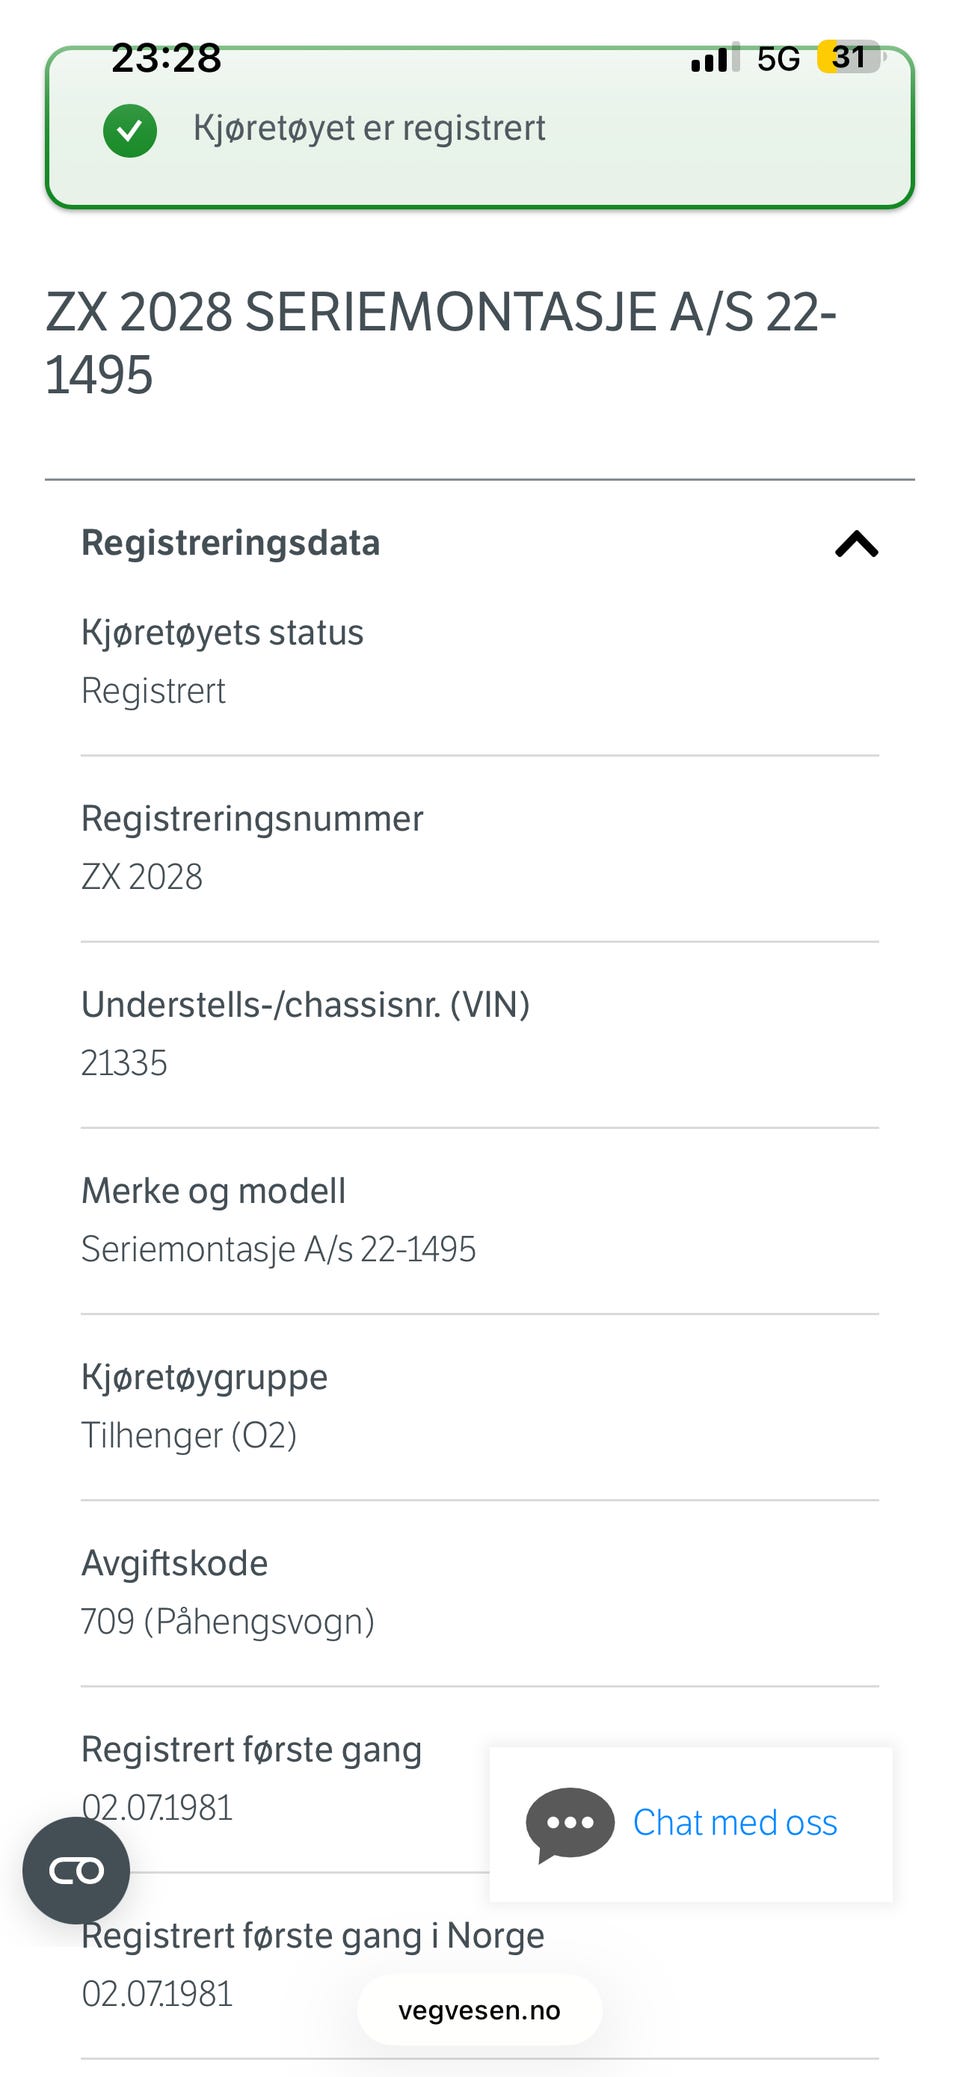Screen dimensions: 960x2077
Task: Tap the 5G network indicator
Action: (x=778, y=59)
